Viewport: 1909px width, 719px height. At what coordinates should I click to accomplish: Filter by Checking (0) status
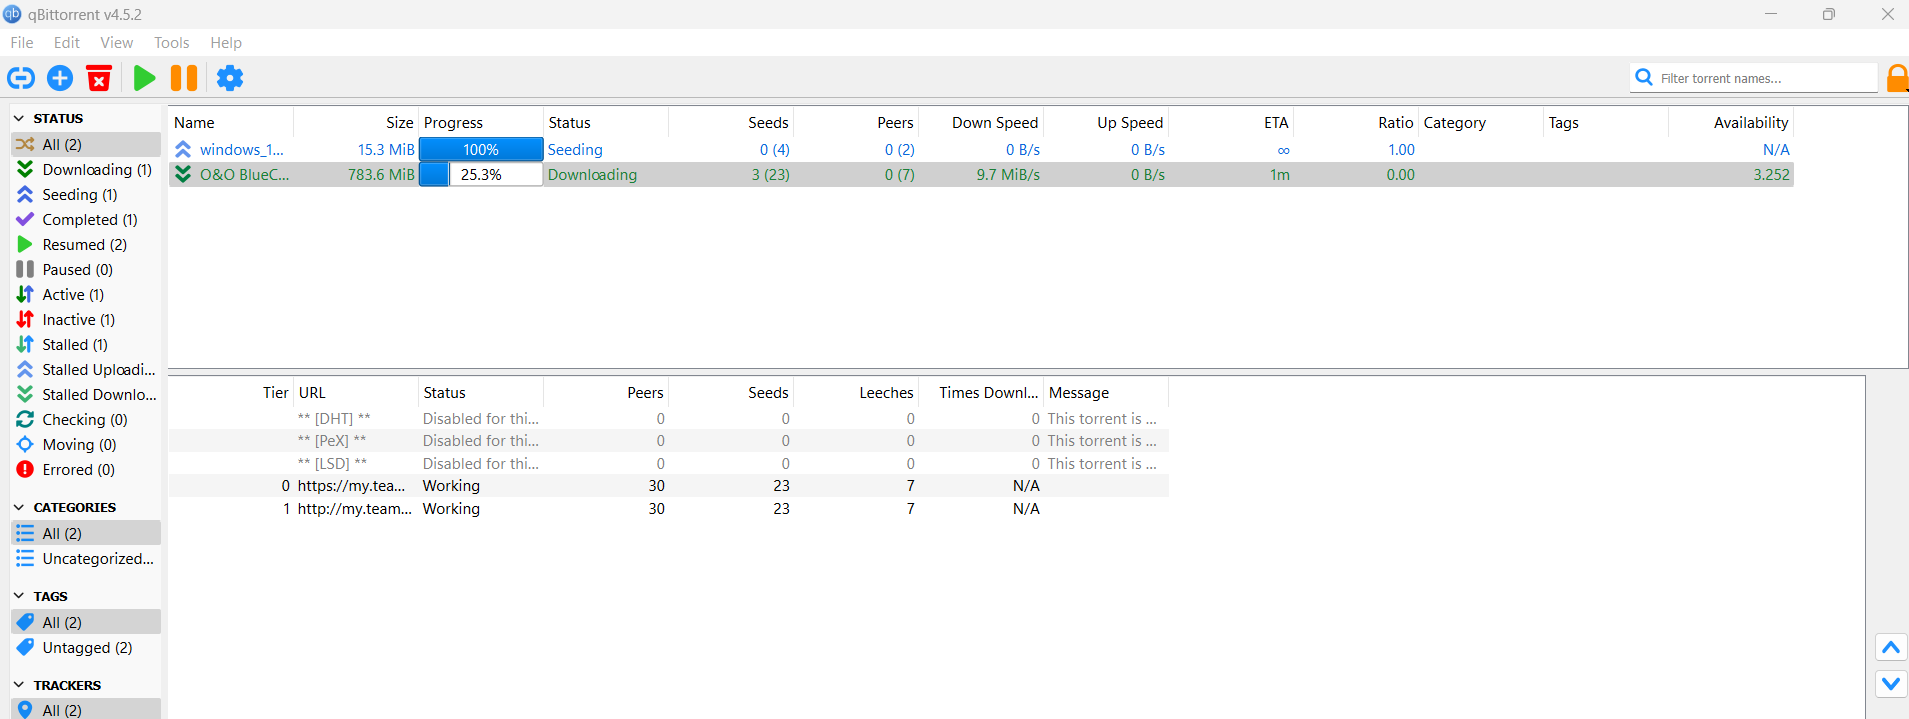(86, 419)
